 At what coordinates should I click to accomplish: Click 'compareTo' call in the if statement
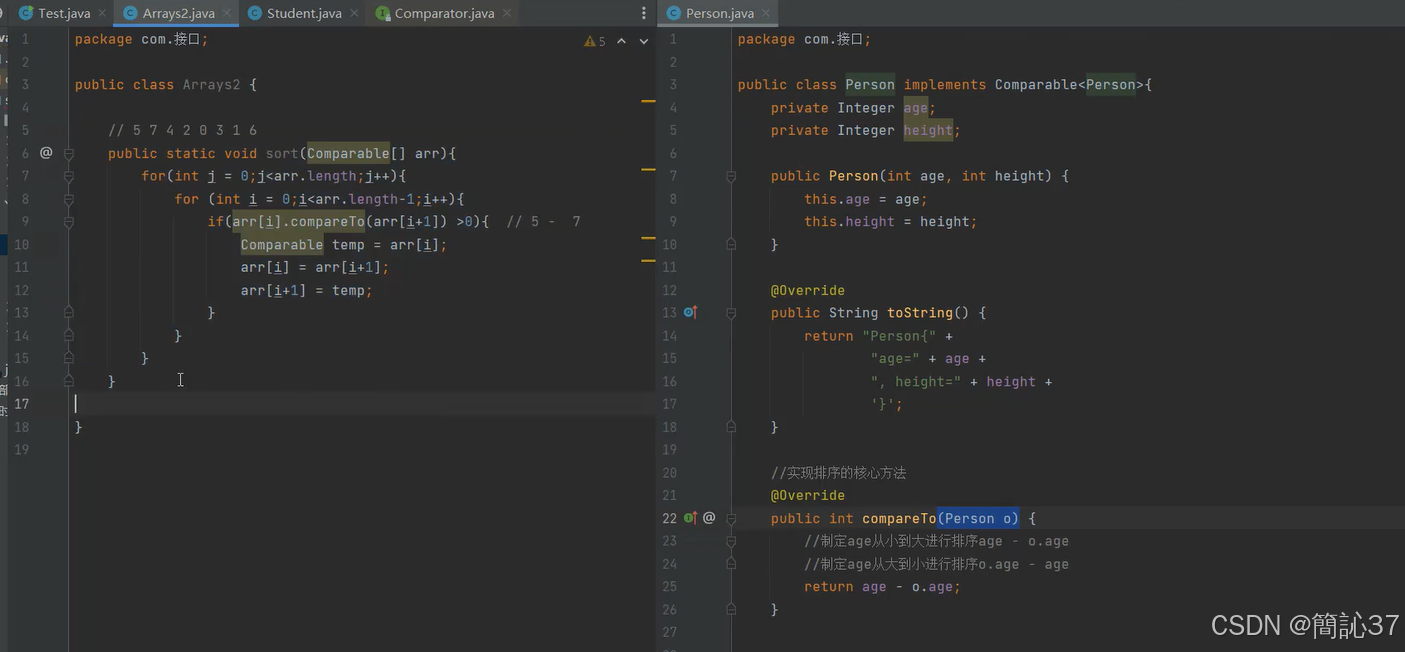(328, 222)
